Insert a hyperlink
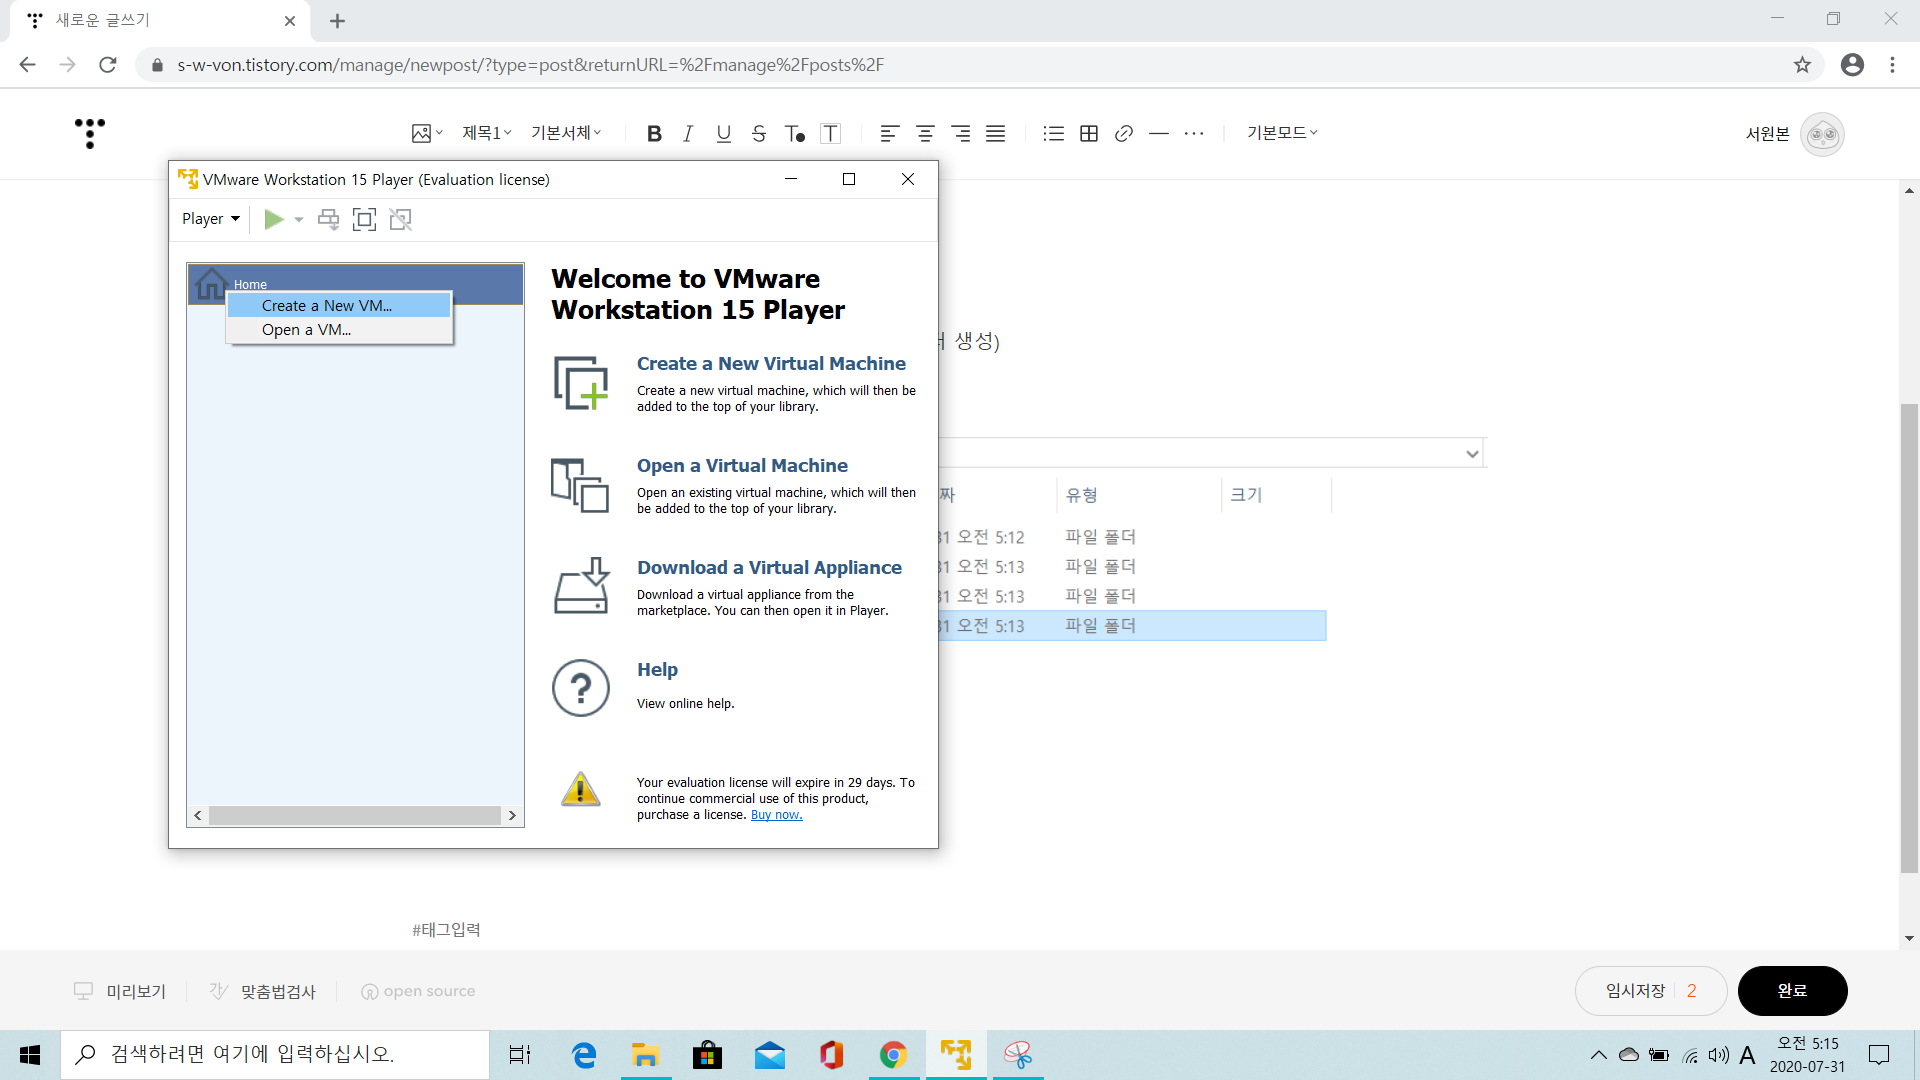1920x1080 pixels. [1124, 134]
